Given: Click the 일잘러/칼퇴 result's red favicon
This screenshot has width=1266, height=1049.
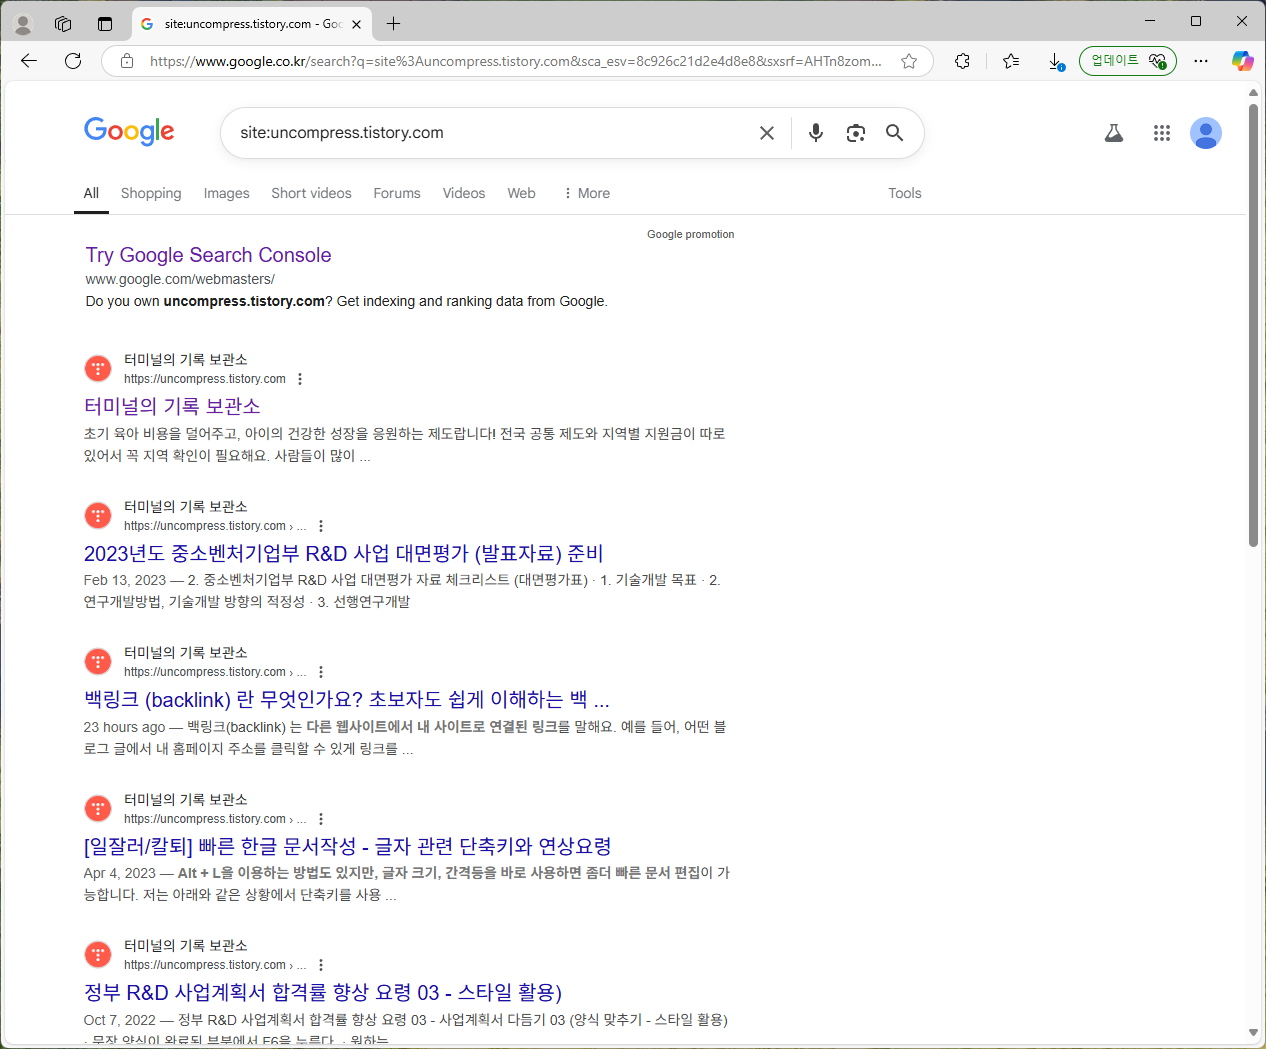Looking at the screenshot, I should (x=98, y=809).
